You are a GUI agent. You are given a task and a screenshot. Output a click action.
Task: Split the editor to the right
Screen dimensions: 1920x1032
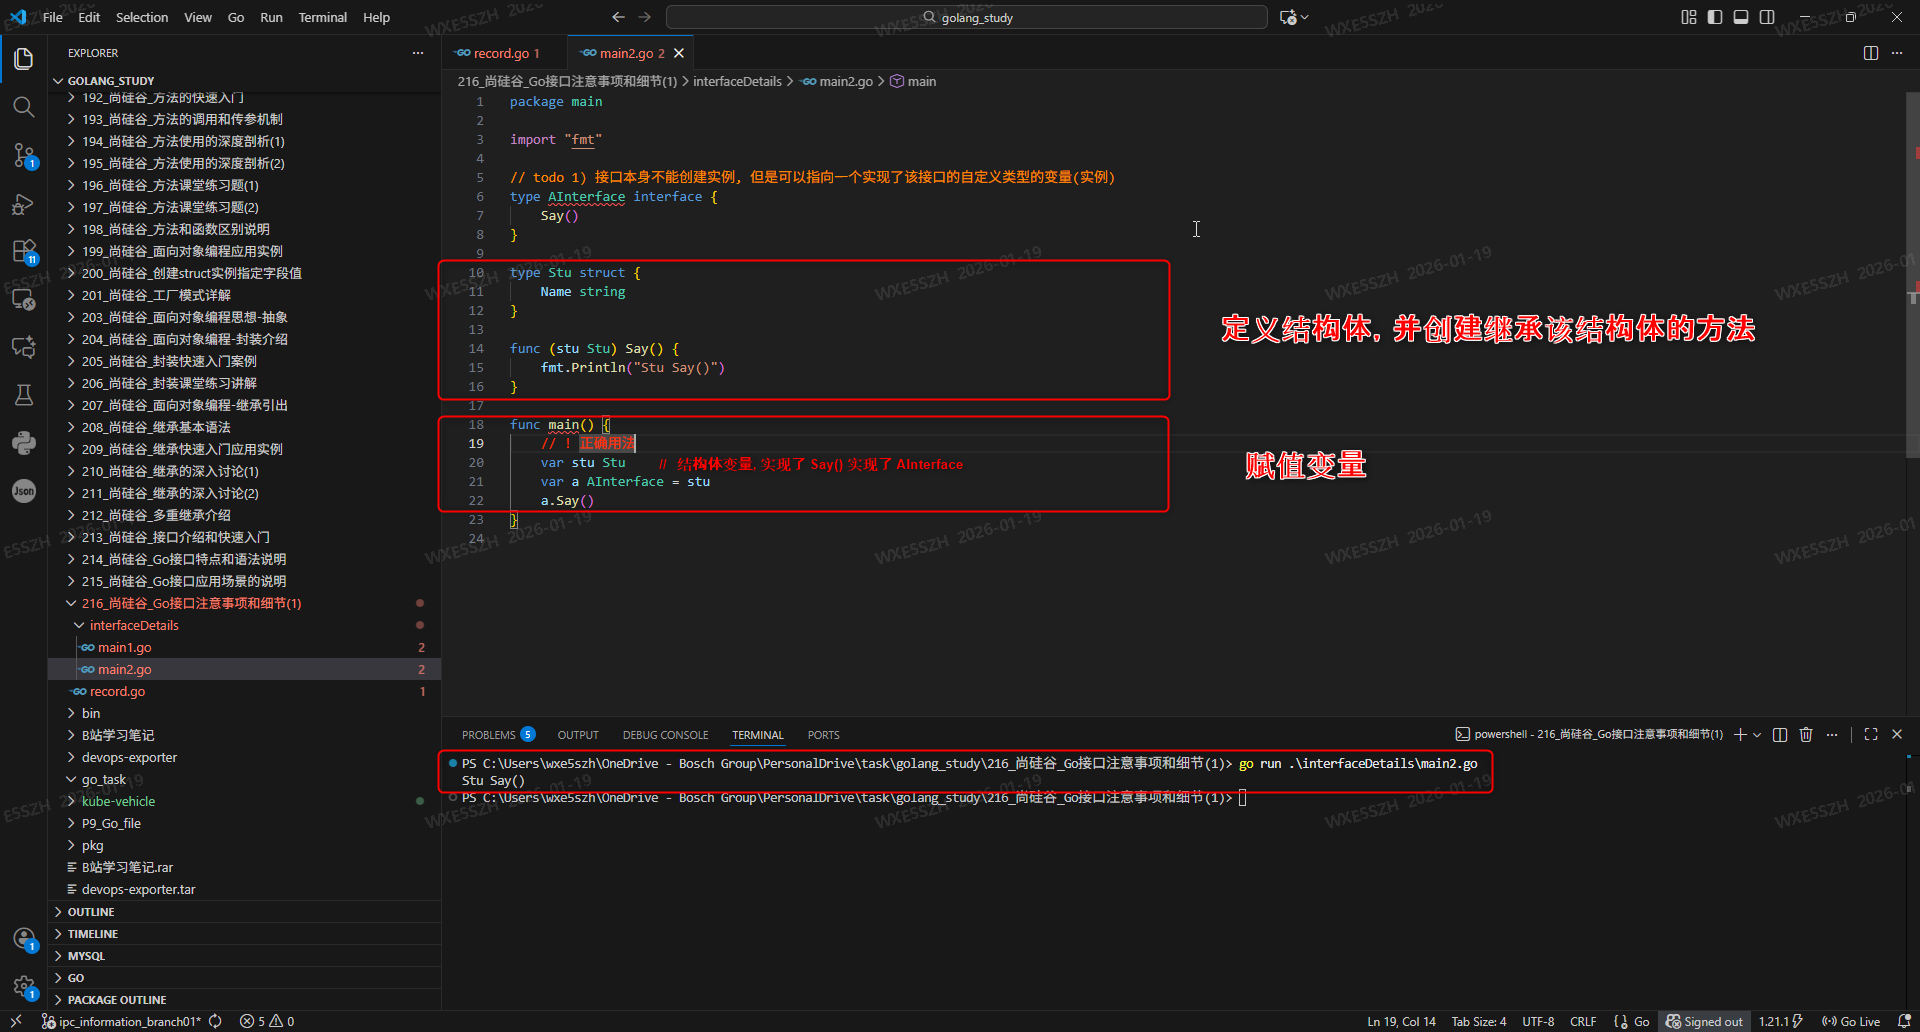(1871, 53)
